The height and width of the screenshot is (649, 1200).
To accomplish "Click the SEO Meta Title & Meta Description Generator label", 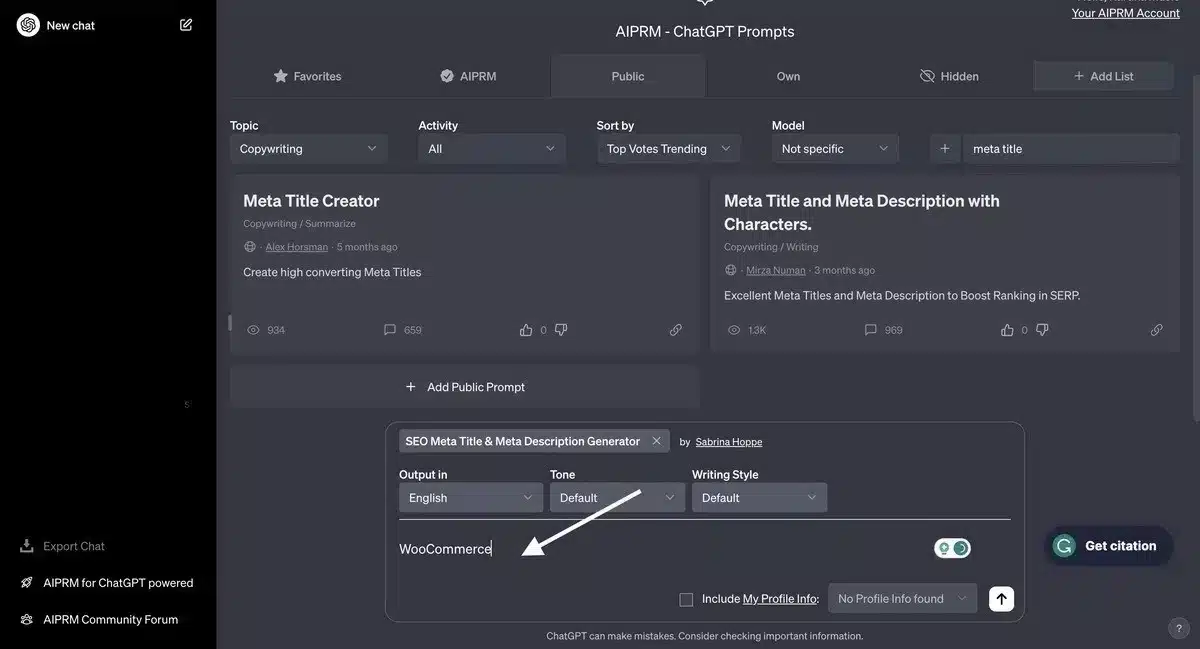I will (522, 441).
